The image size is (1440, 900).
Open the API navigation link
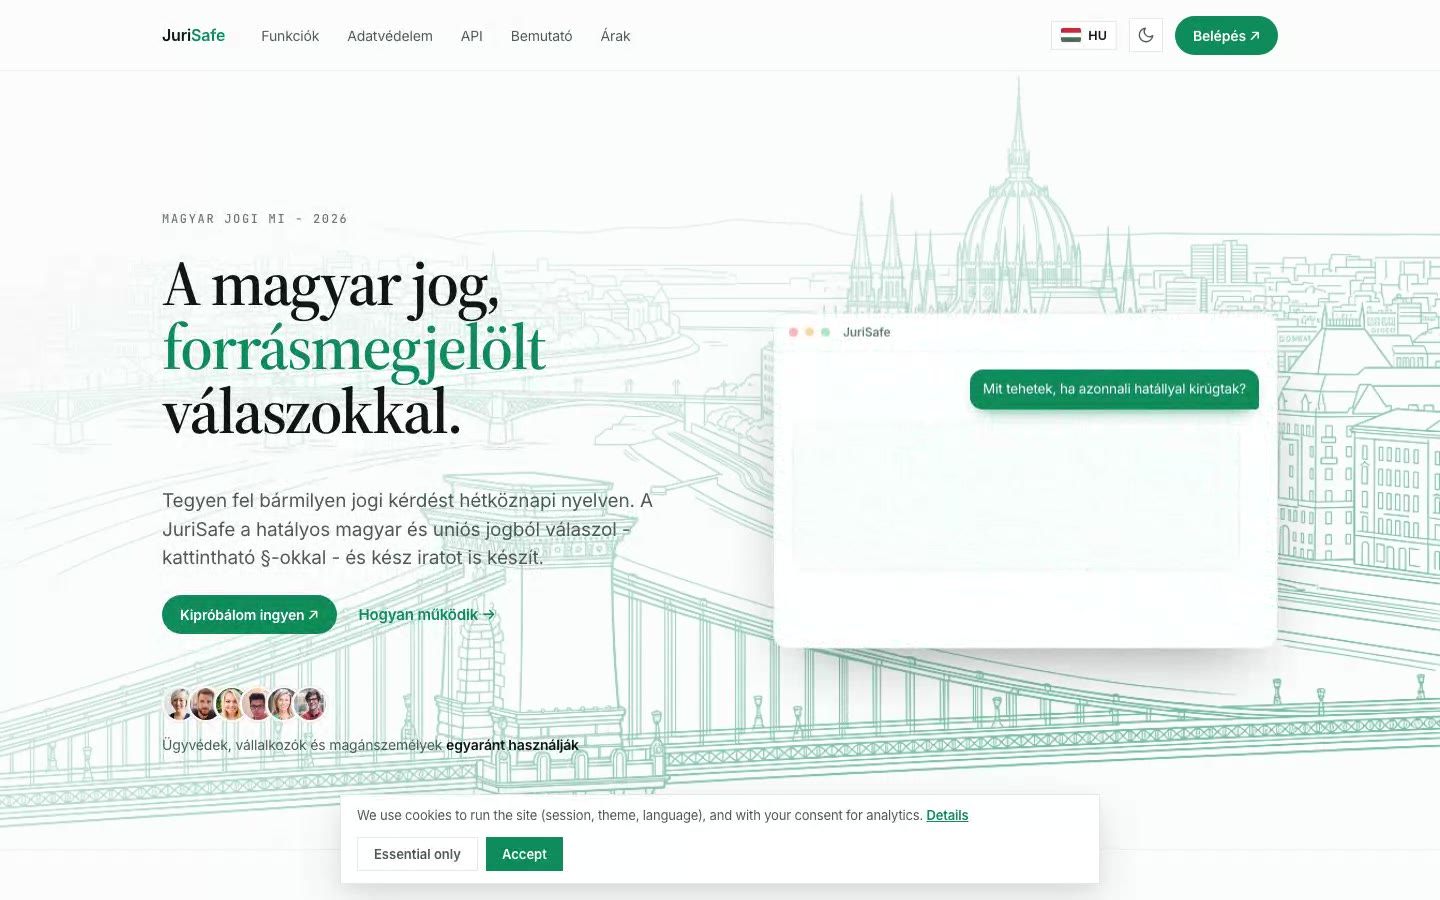pyautogui.click(x=472, y=36)
